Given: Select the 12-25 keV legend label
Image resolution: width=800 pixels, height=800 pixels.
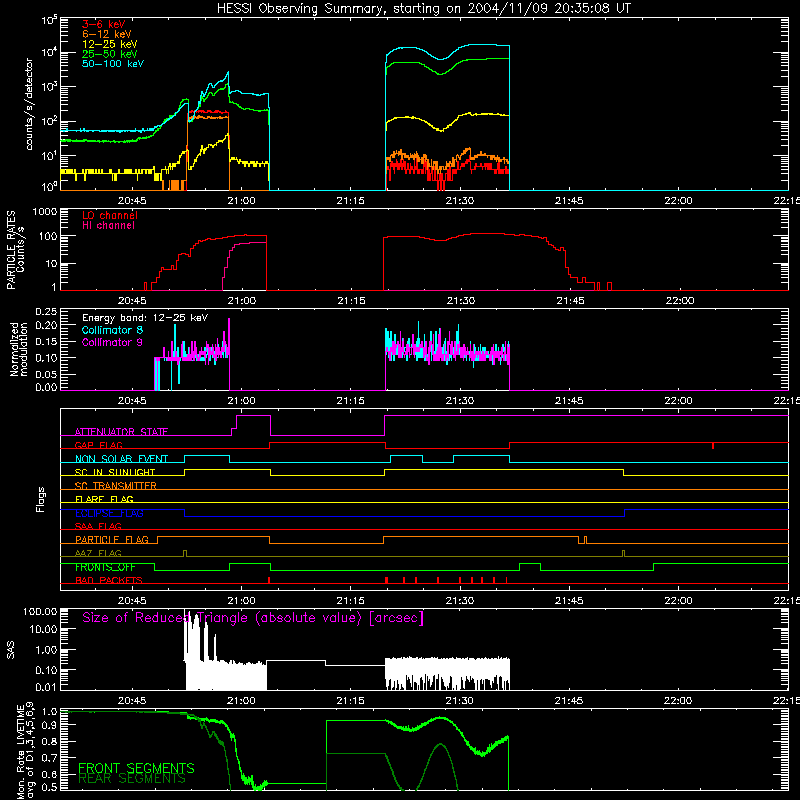Looking at the screenshot, I should pos(110,44).
